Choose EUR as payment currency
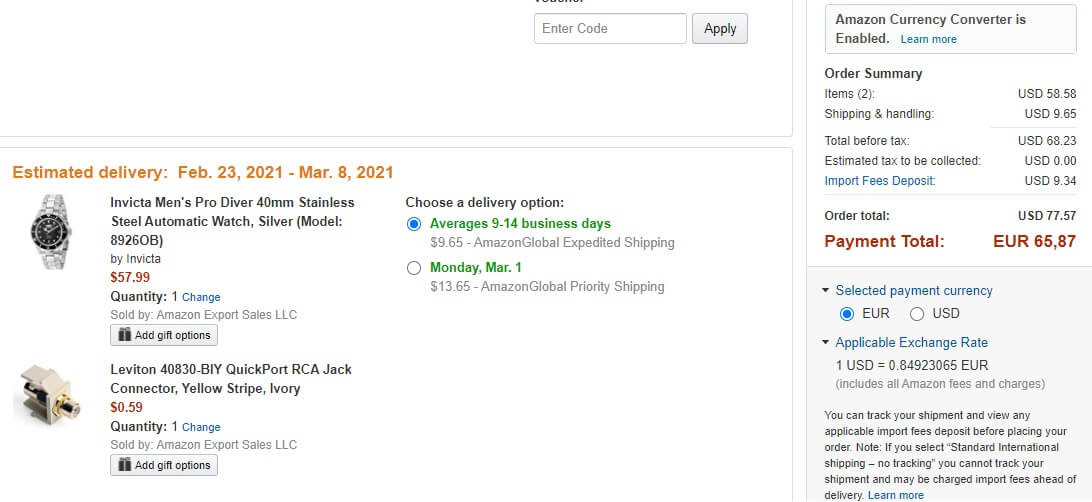Viewport: 1092px width, 502px height. [847, 314]
